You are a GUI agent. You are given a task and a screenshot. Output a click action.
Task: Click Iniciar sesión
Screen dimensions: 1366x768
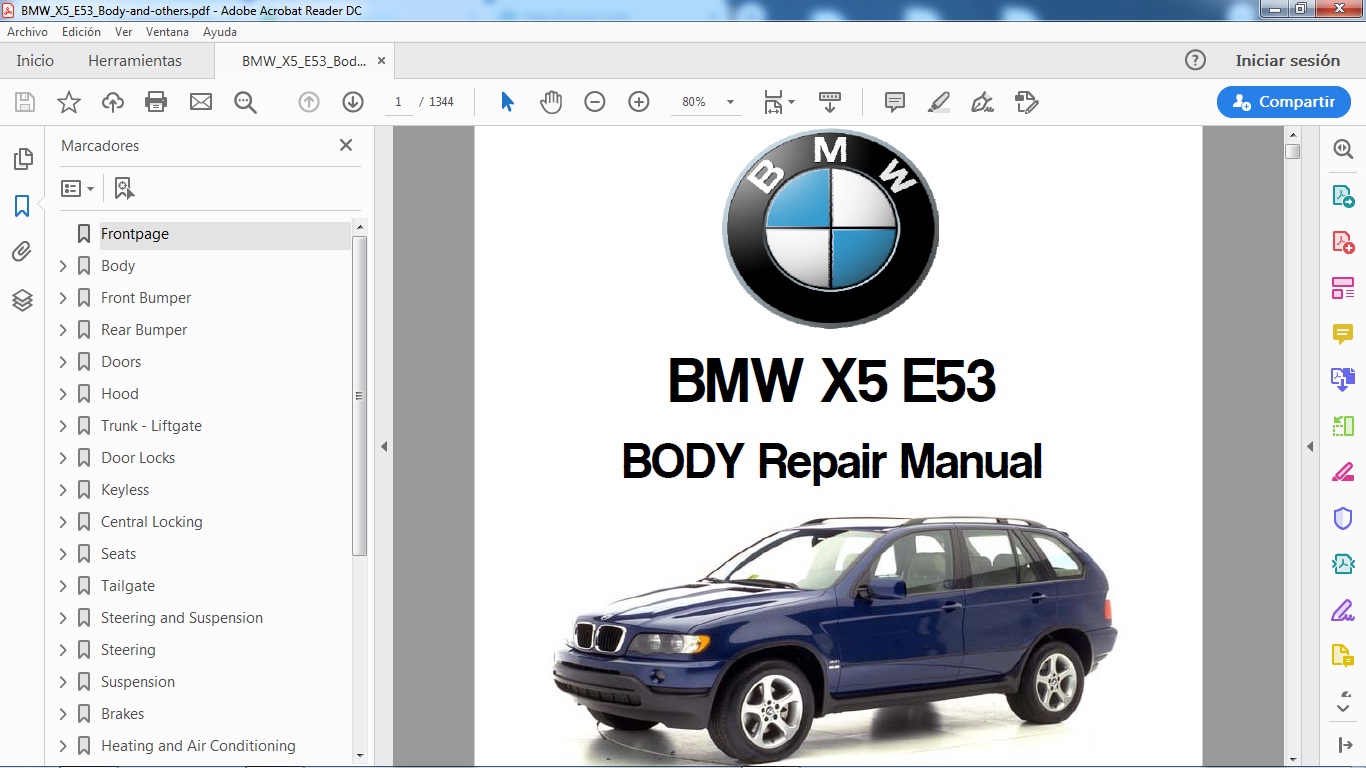[x=1287, y=60]
